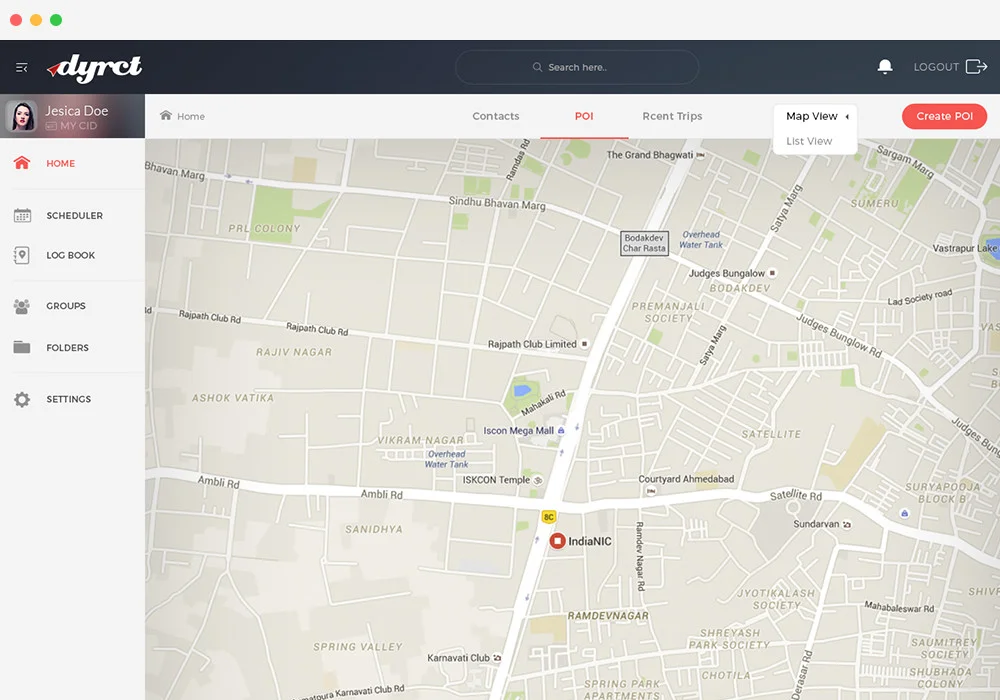Collapse the sidebar using the hamburger icon
Viewport: 1000px width, 700px height.
[21, 66]
